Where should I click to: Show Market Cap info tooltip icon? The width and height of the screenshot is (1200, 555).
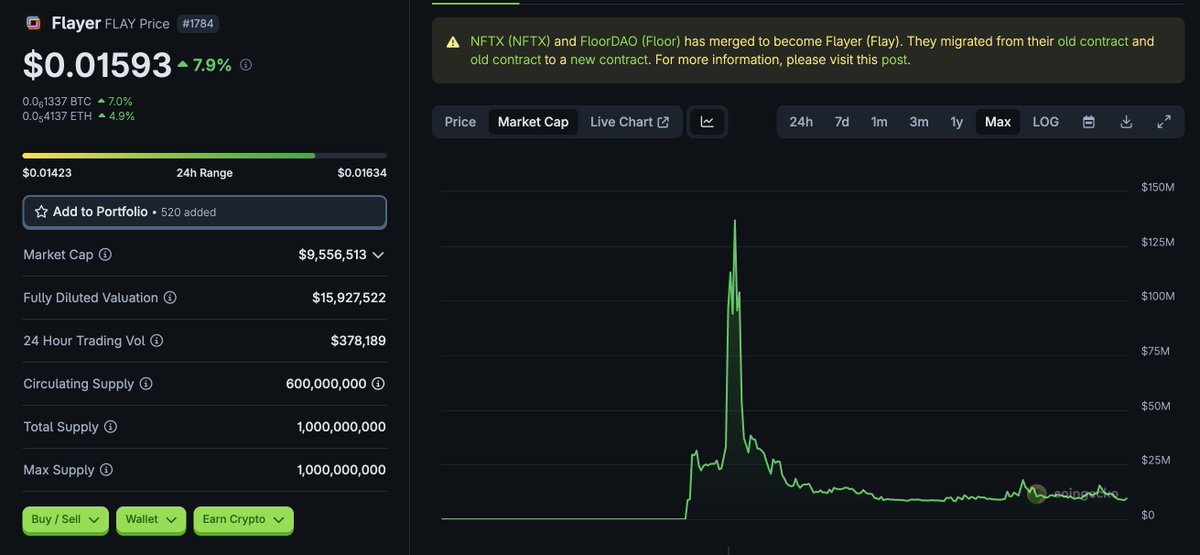click(105, 255)
